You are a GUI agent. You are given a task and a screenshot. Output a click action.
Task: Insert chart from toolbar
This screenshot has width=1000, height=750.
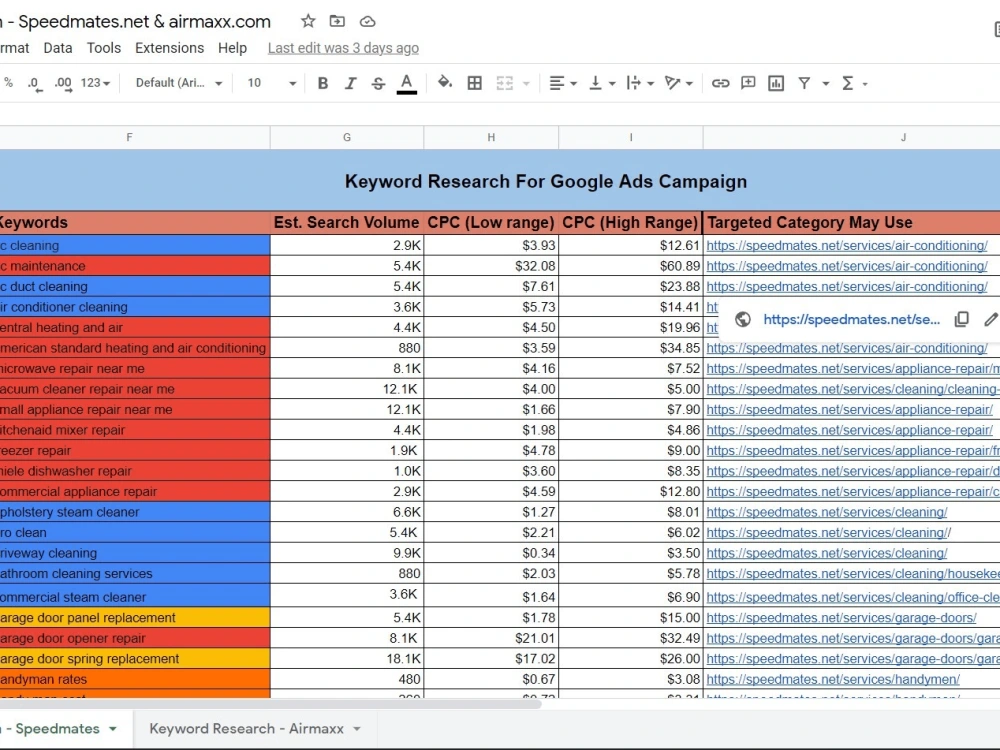pos(776,83)
